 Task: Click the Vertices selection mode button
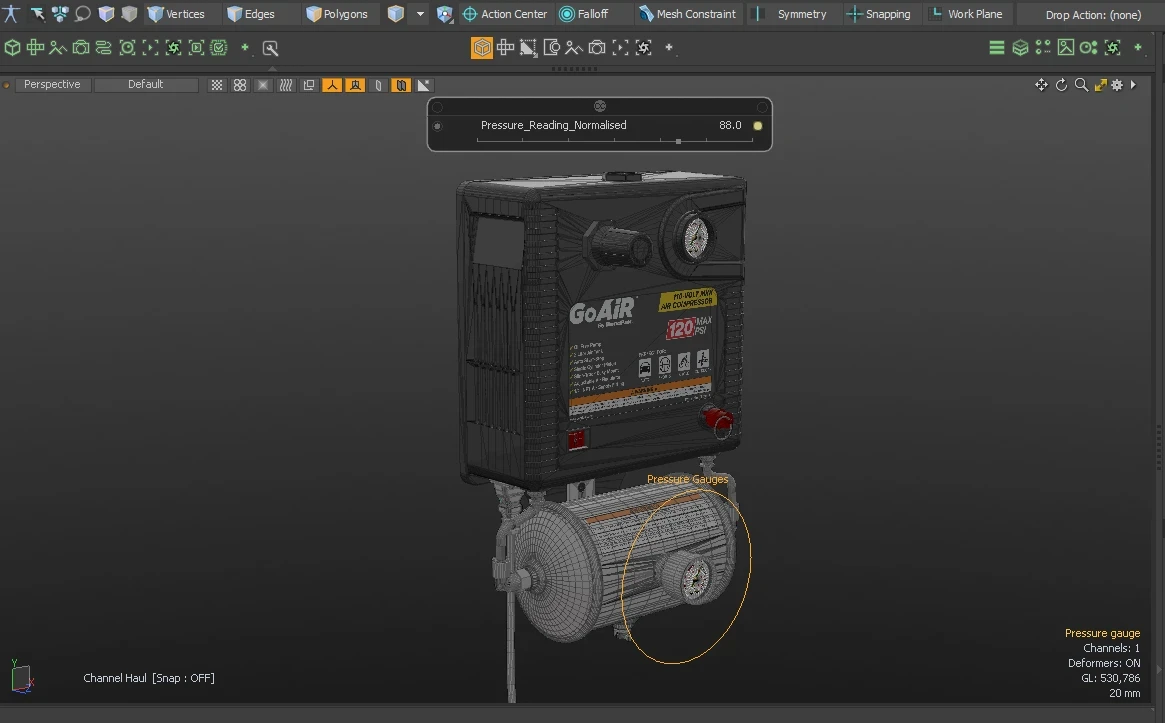pos(176,14)
